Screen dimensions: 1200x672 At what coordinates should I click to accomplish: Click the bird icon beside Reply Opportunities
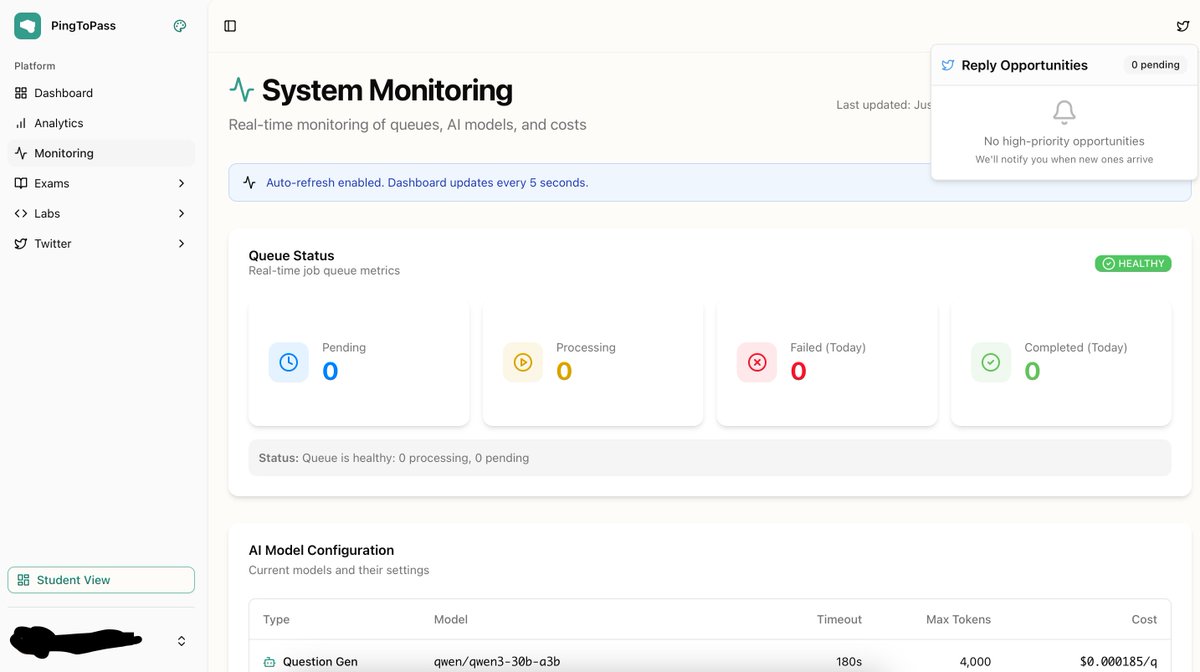point(948,65)
